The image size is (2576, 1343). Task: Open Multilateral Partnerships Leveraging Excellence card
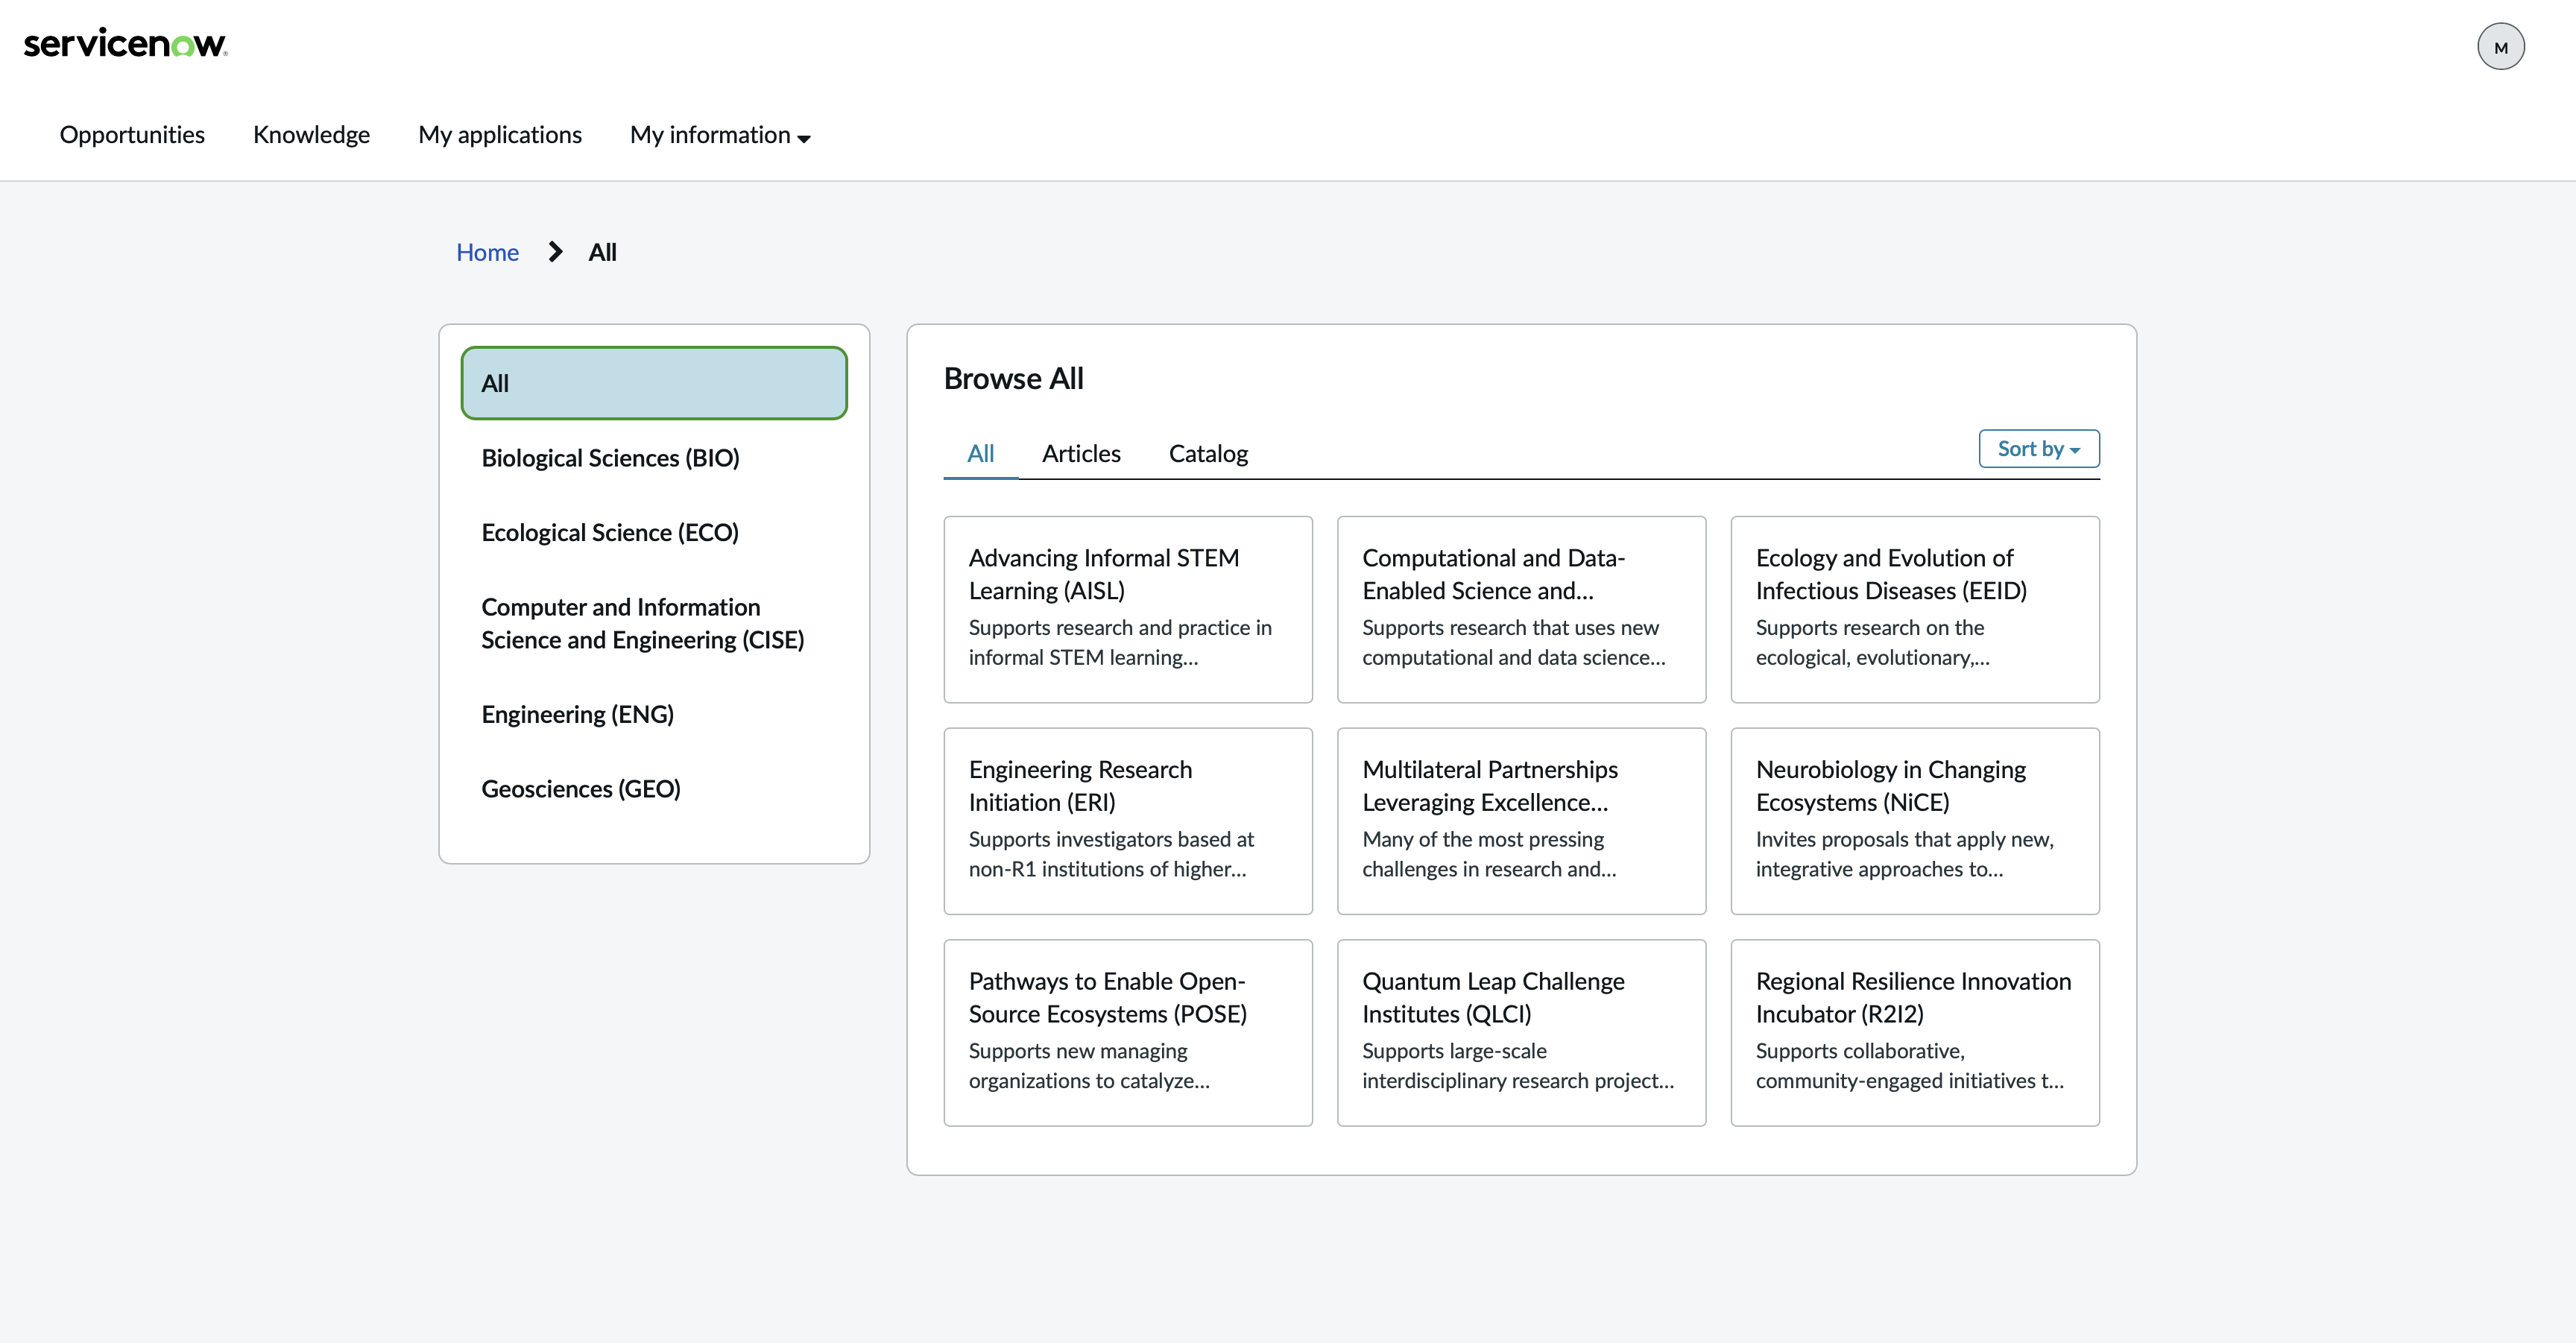pos(1521,821)
